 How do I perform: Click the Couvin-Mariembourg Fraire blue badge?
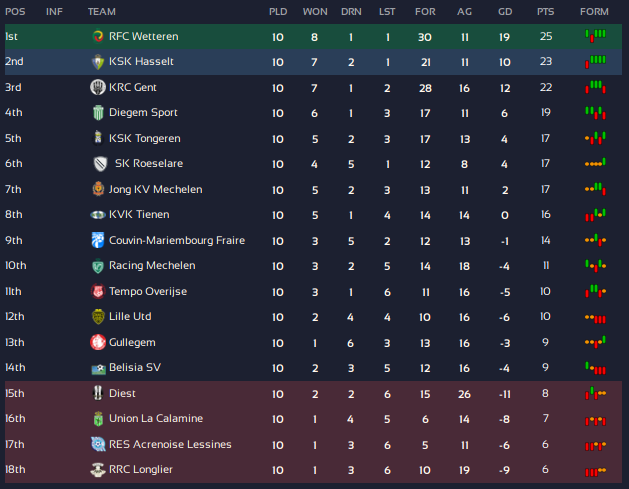click(x=97, y=240)
